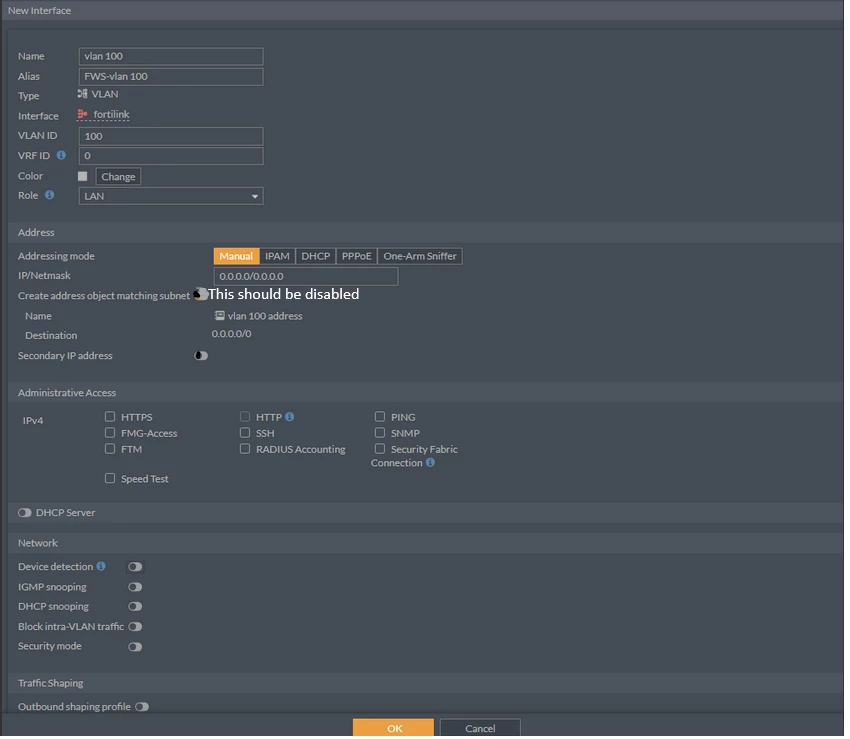Viewport: 850px width, 739px height.
Task: Click the OK button
Action: click(394, 728)
